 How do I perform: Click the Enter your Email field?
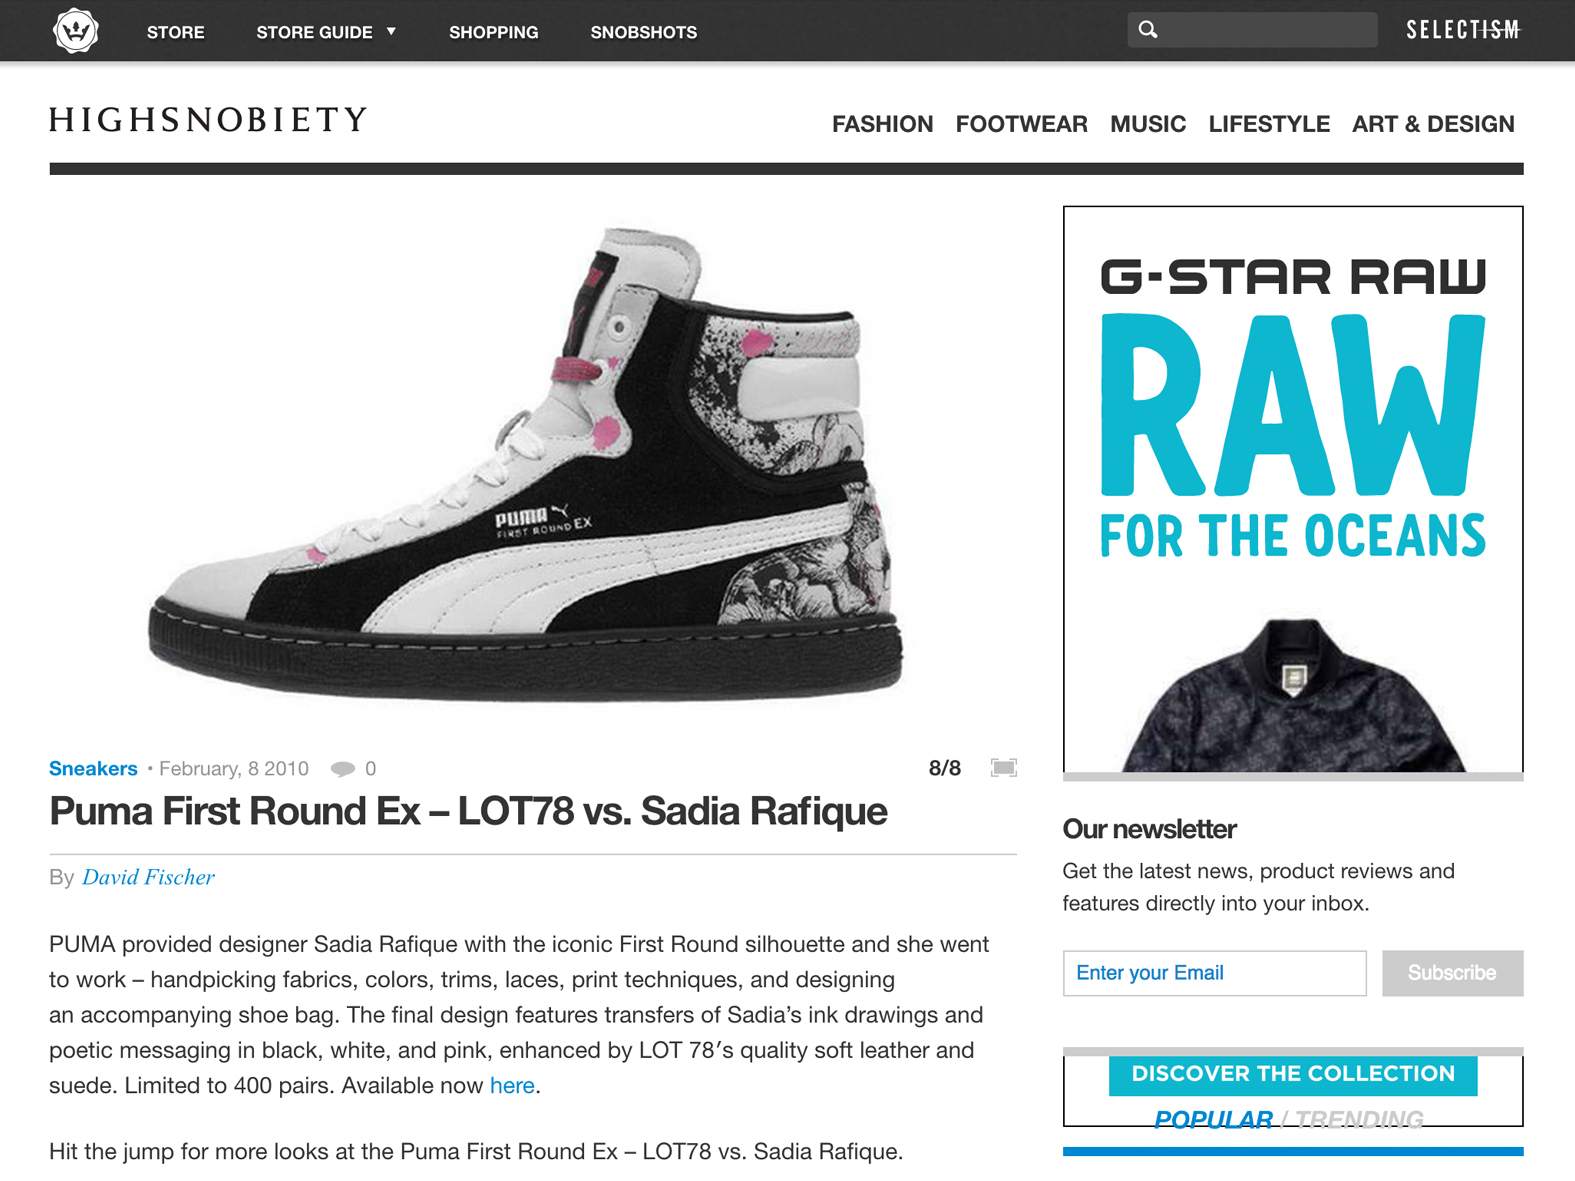(x=1214, y=973)
